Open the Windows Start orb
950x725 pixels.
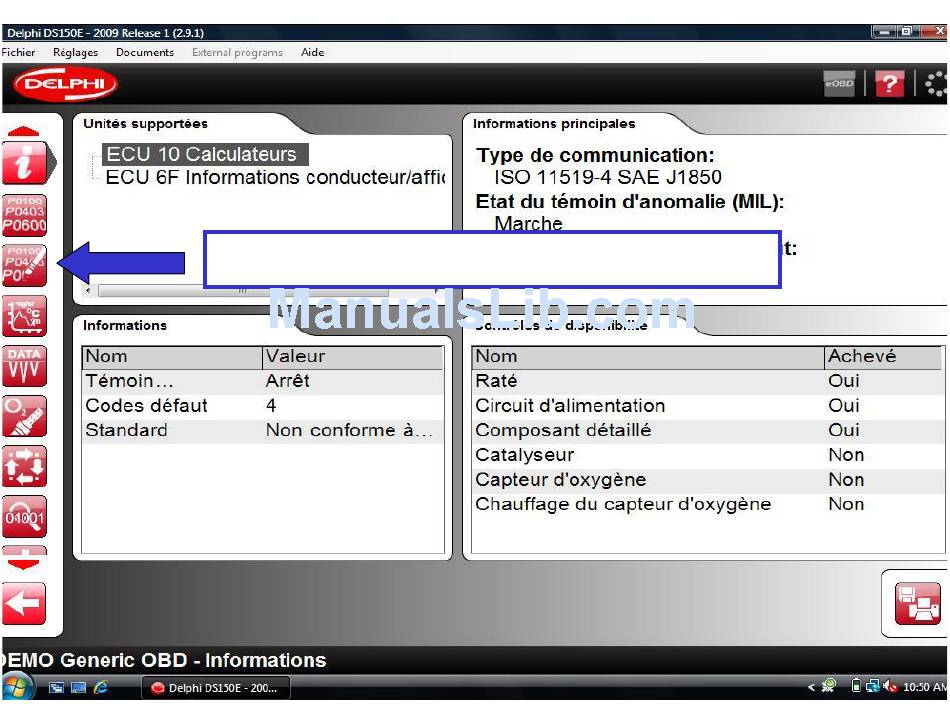coord(17,687)
